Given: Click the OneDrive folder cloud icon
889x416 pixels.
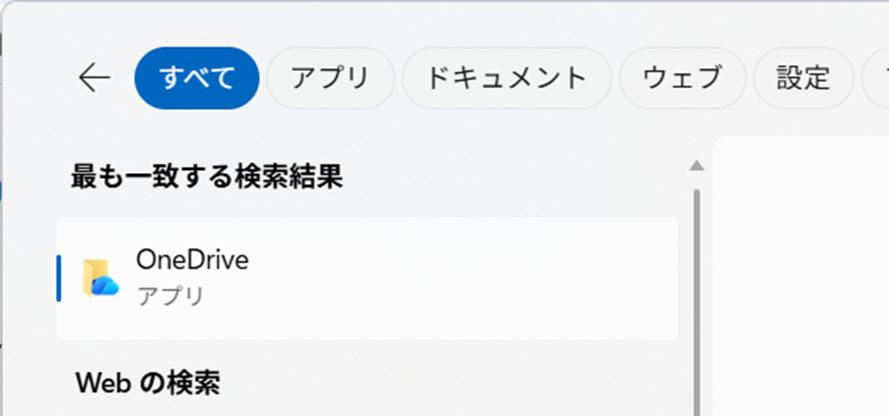Looking at the screenshot, I should point(100,278).
